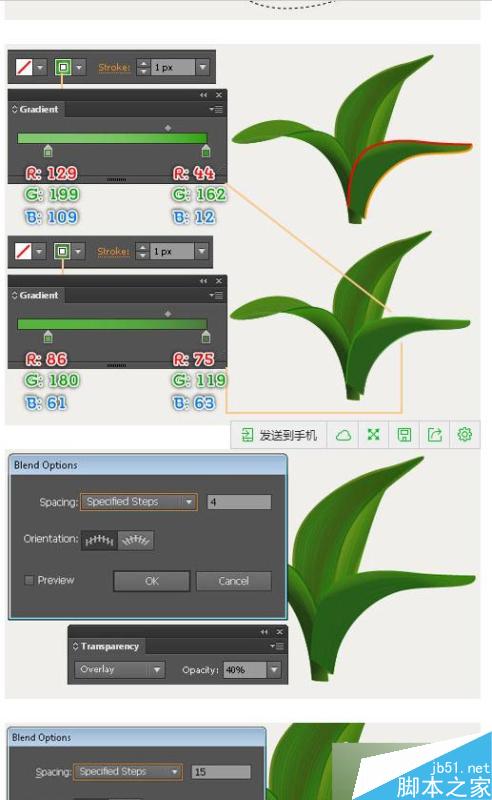Collapse the lower Gradient panel with double arrows
This screenshot has height=800, width=492.
[x=204, y=281]
